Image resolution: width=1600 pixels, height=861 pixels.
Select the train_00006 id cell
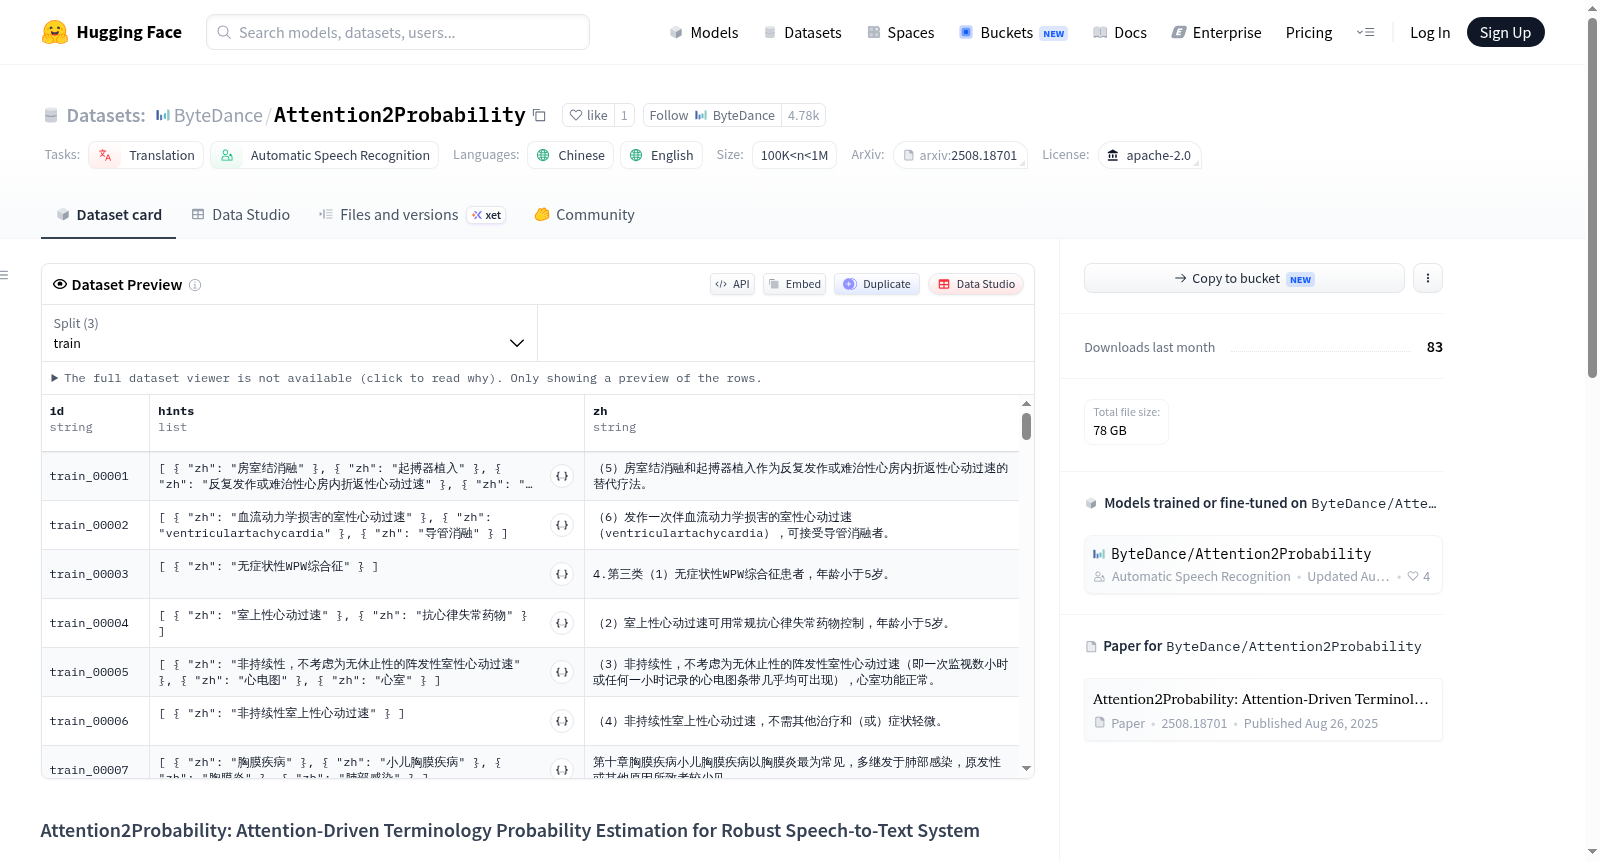[x=95, y=721]
